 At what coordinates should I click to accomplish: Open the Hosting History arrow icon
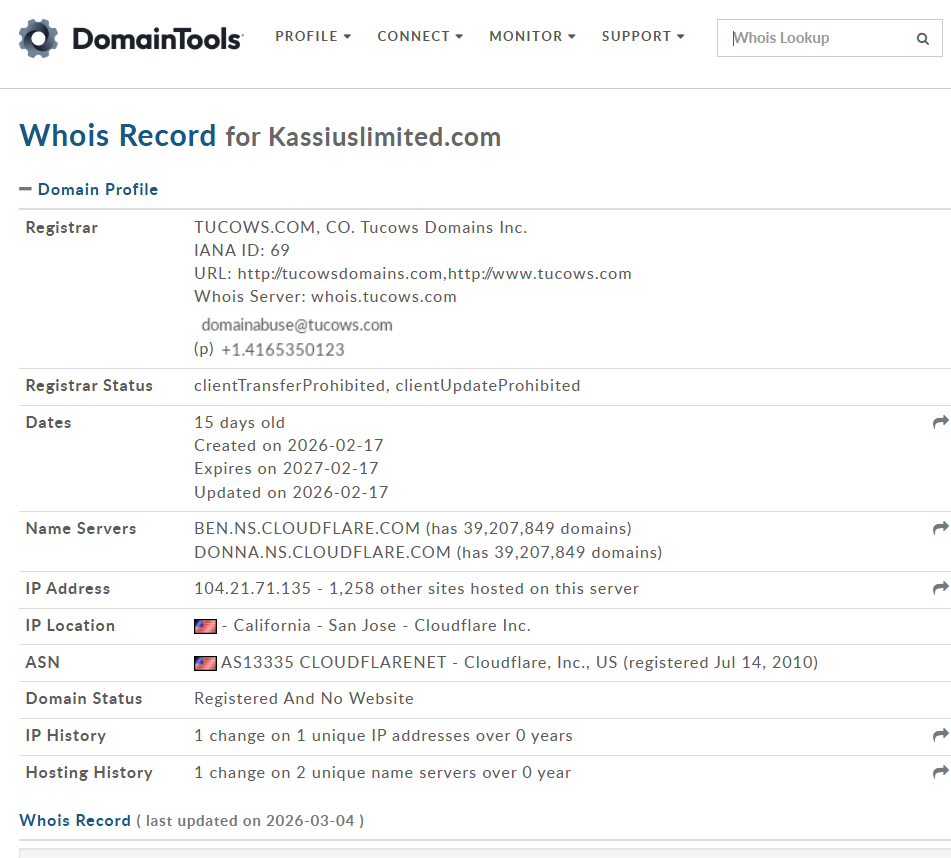[x=940, y=772]
